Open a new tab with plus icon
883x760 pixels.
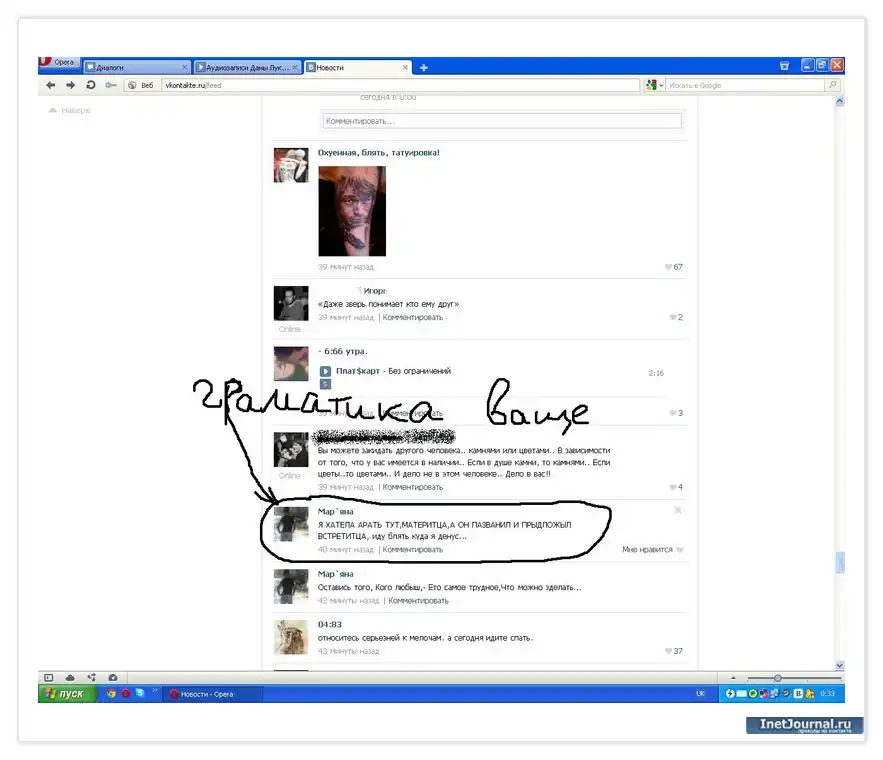pos(423,67)
